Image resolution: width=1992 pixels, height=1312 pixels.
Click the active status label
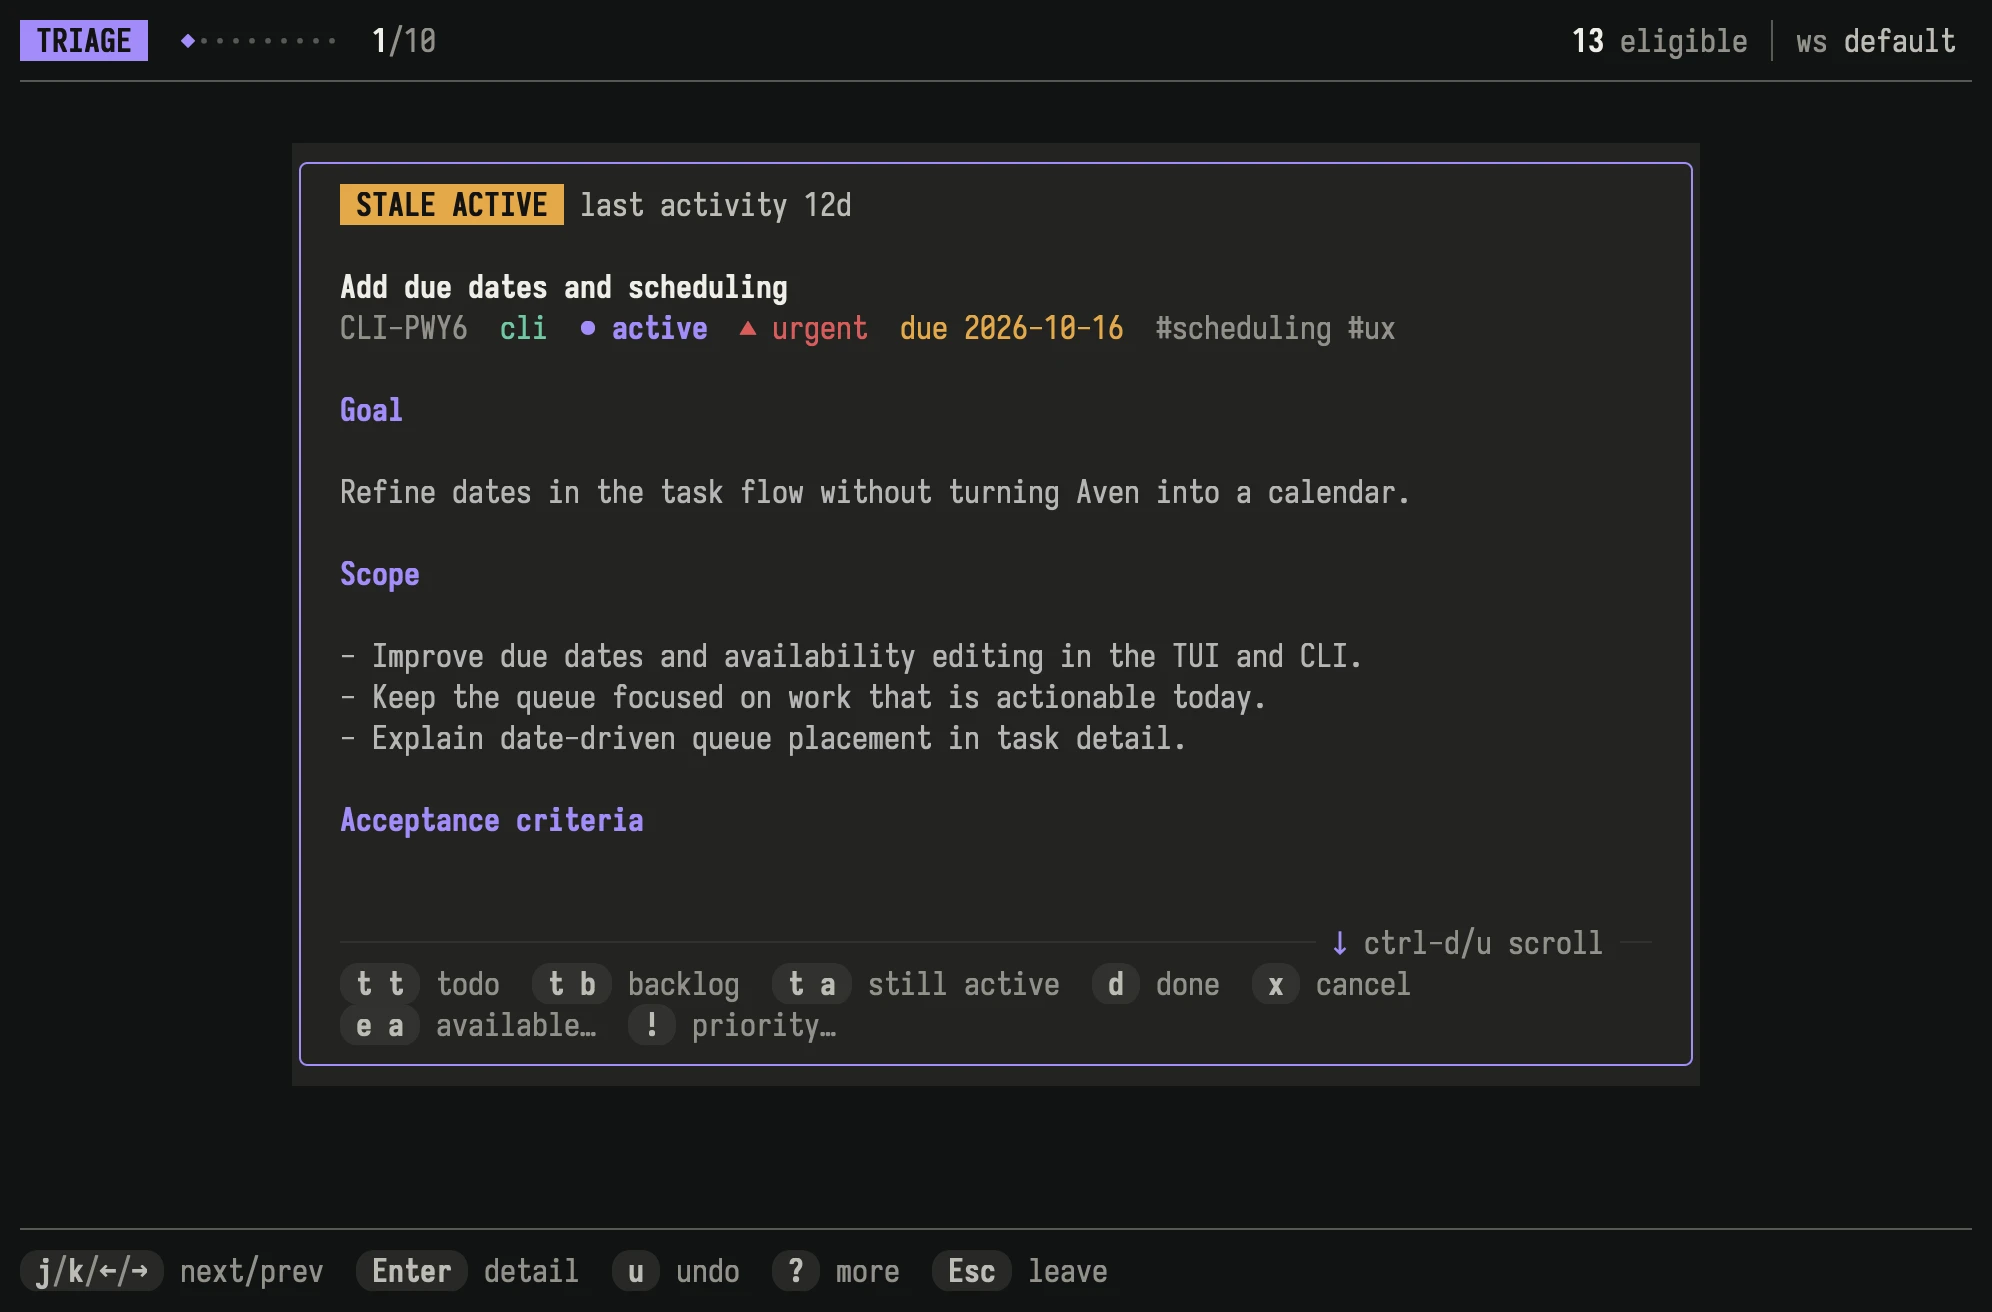click(660, 328)
